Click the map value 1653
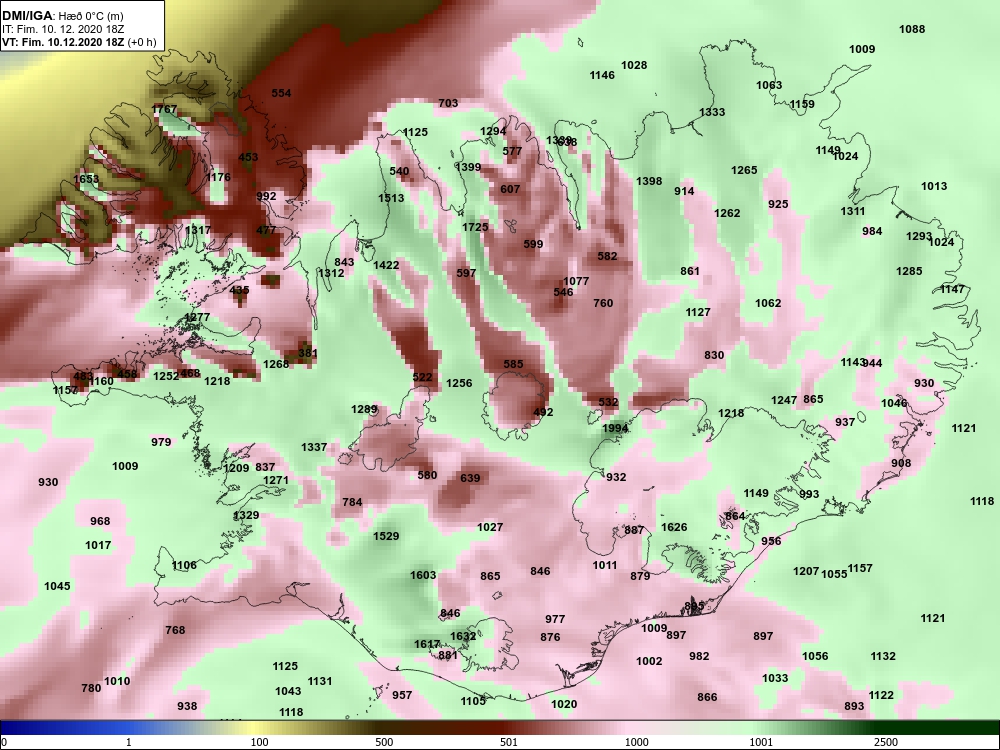 click(86, 179)
